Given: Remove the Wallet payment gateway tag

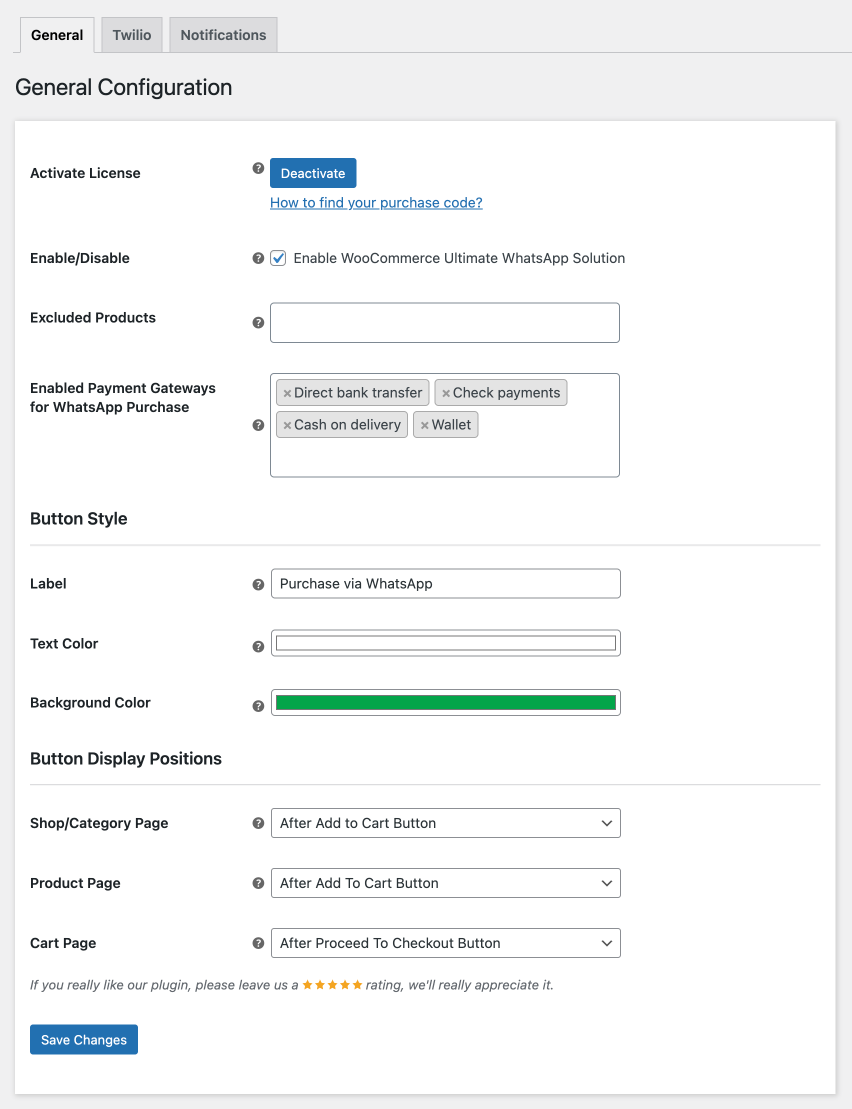Looking at the screenshot, I should [425, 425].
